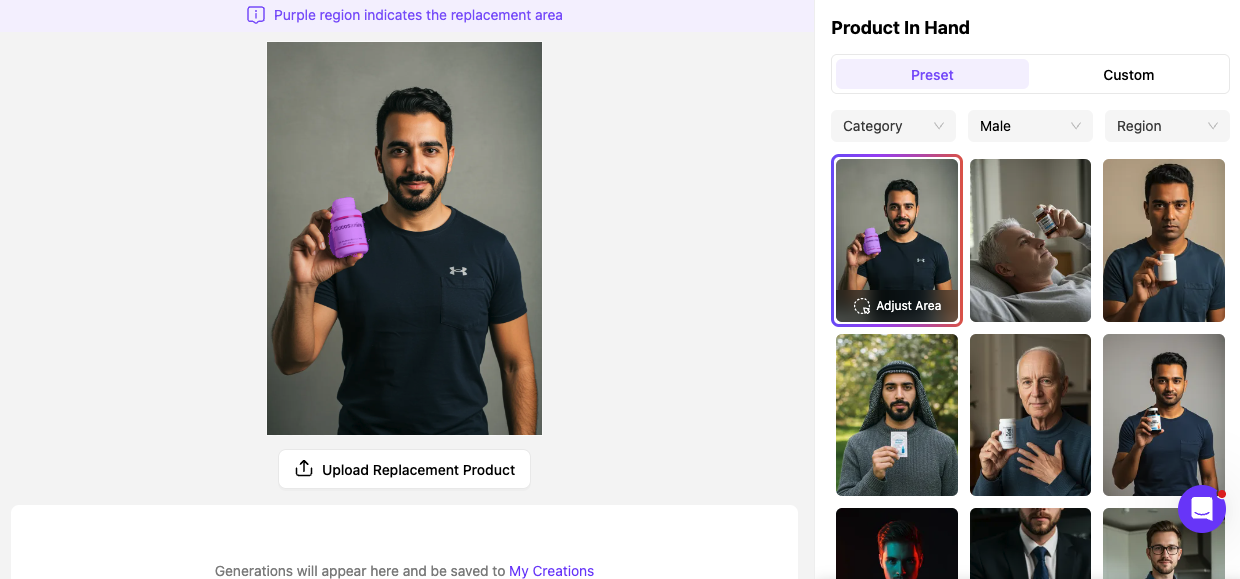Switch to the Custom tab

tap(1128, 75)
